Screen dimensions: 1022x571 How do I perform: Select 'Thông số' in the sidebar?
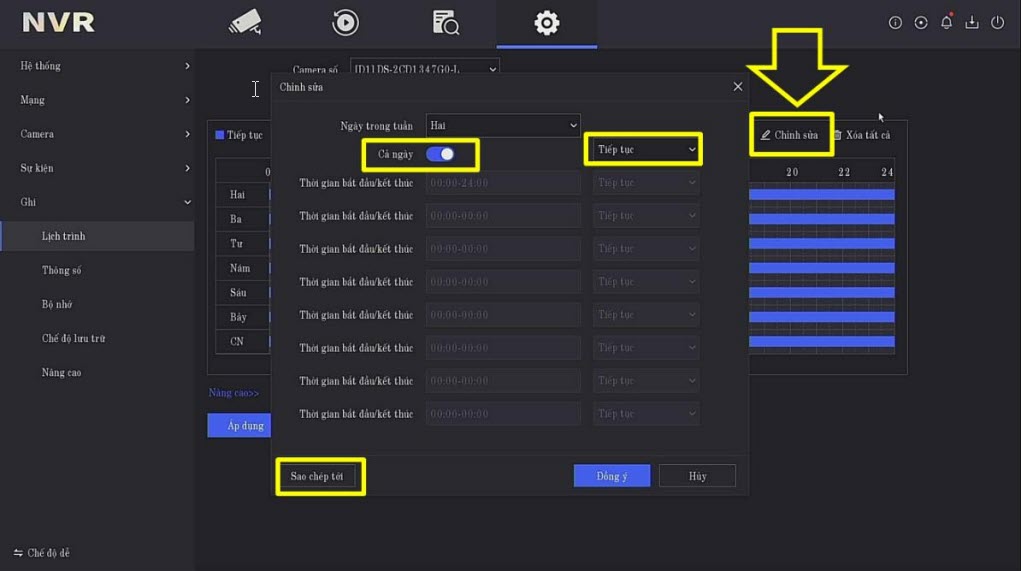[62, 270]
